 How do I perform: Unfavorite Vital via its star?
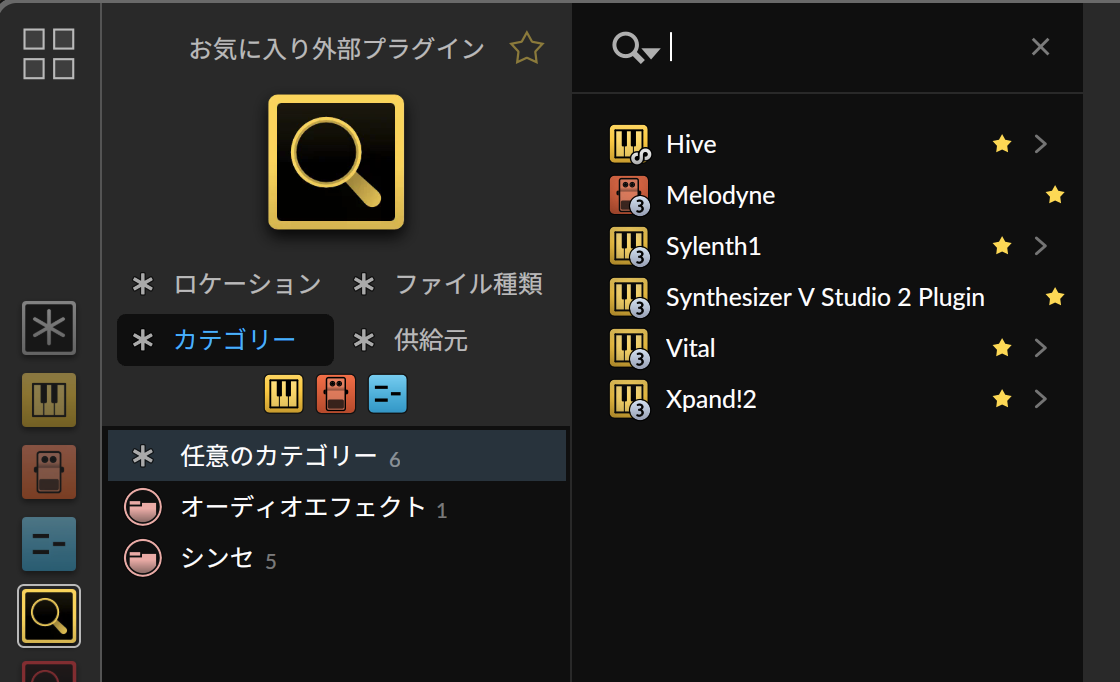(x=1002, y=348)
